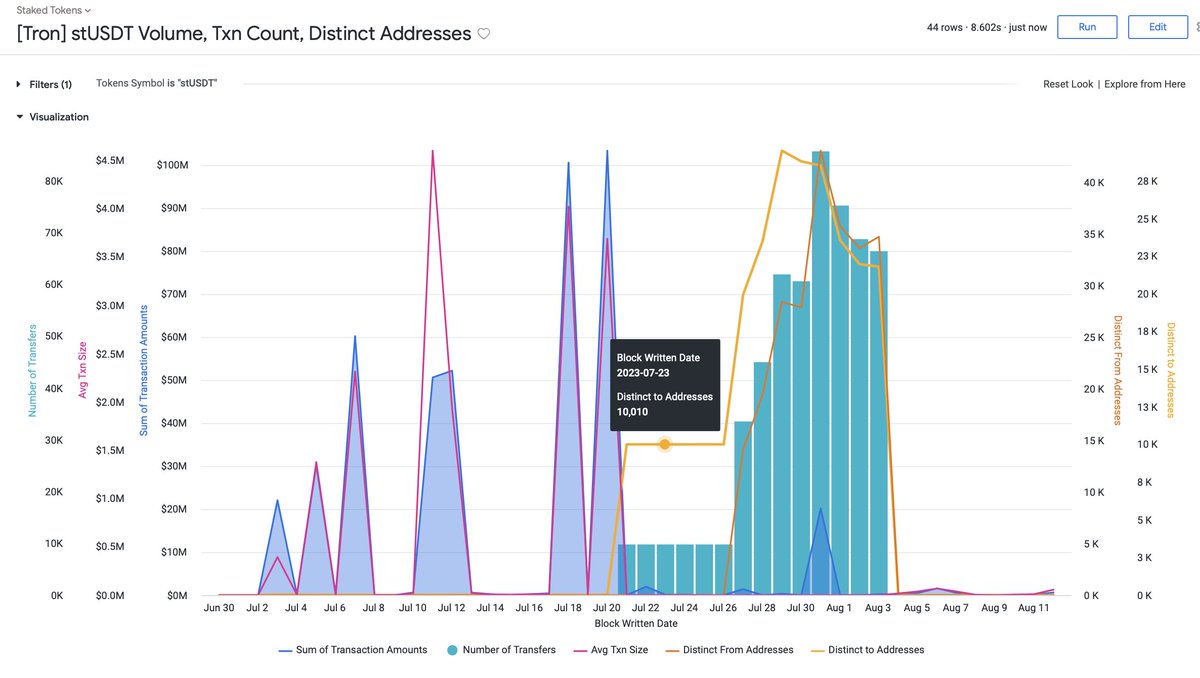Click the vertical Avg Txn Size axis label
The image size is (1200, 678).
[x=83, y=370]
